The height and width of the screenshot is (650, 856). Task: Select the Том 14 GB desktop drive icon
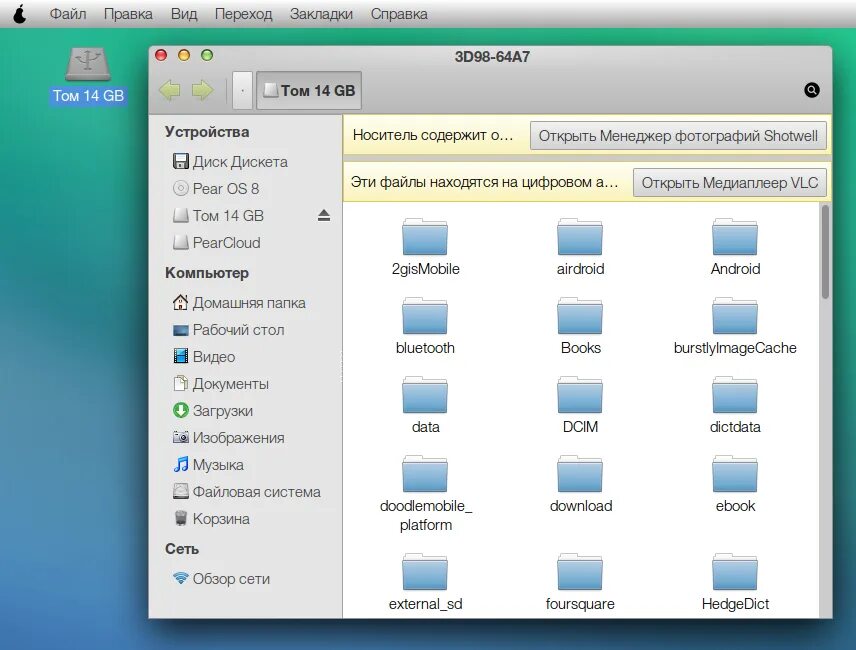(88, 64)
